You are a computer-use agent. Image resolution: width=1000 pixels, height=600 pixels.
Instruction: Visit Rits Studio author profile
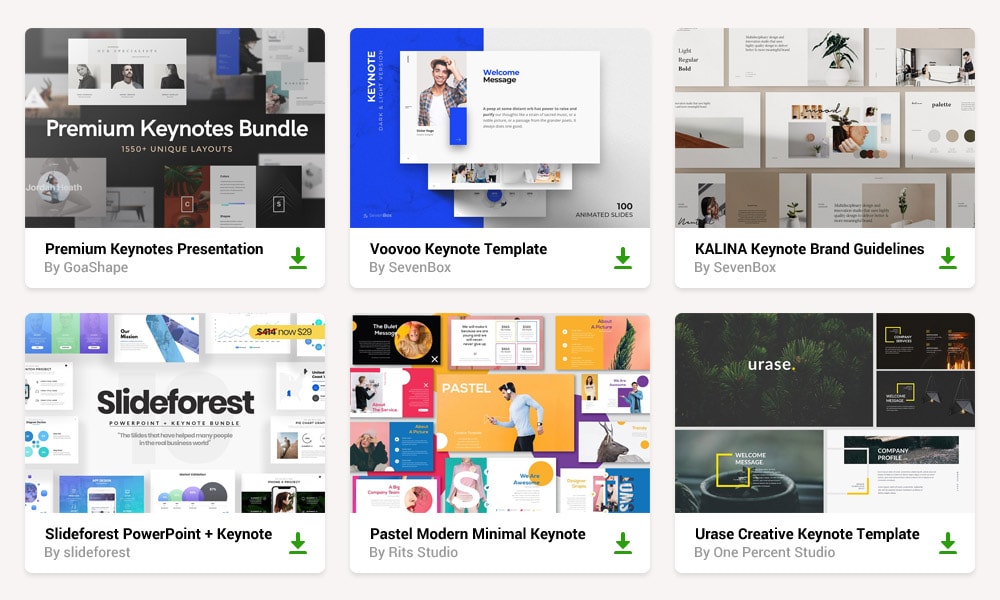point(413,552)
